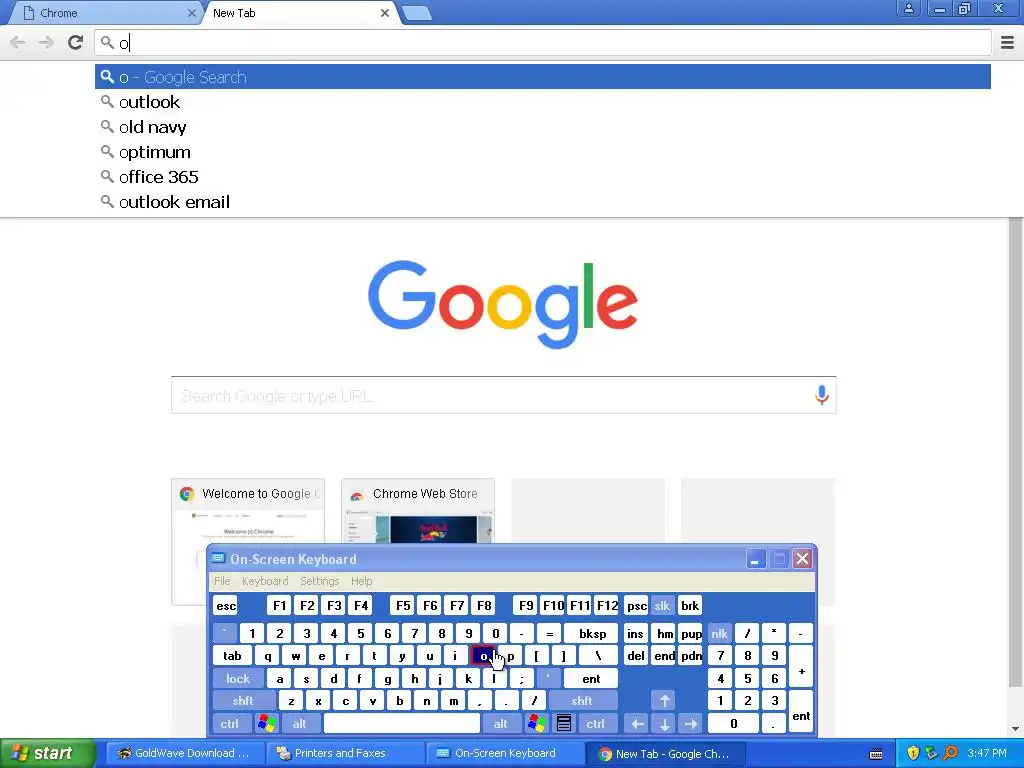Click the left Windows logo key
Image resolution: width=1024 pixels, height=768 pixels.
[266, 724]
